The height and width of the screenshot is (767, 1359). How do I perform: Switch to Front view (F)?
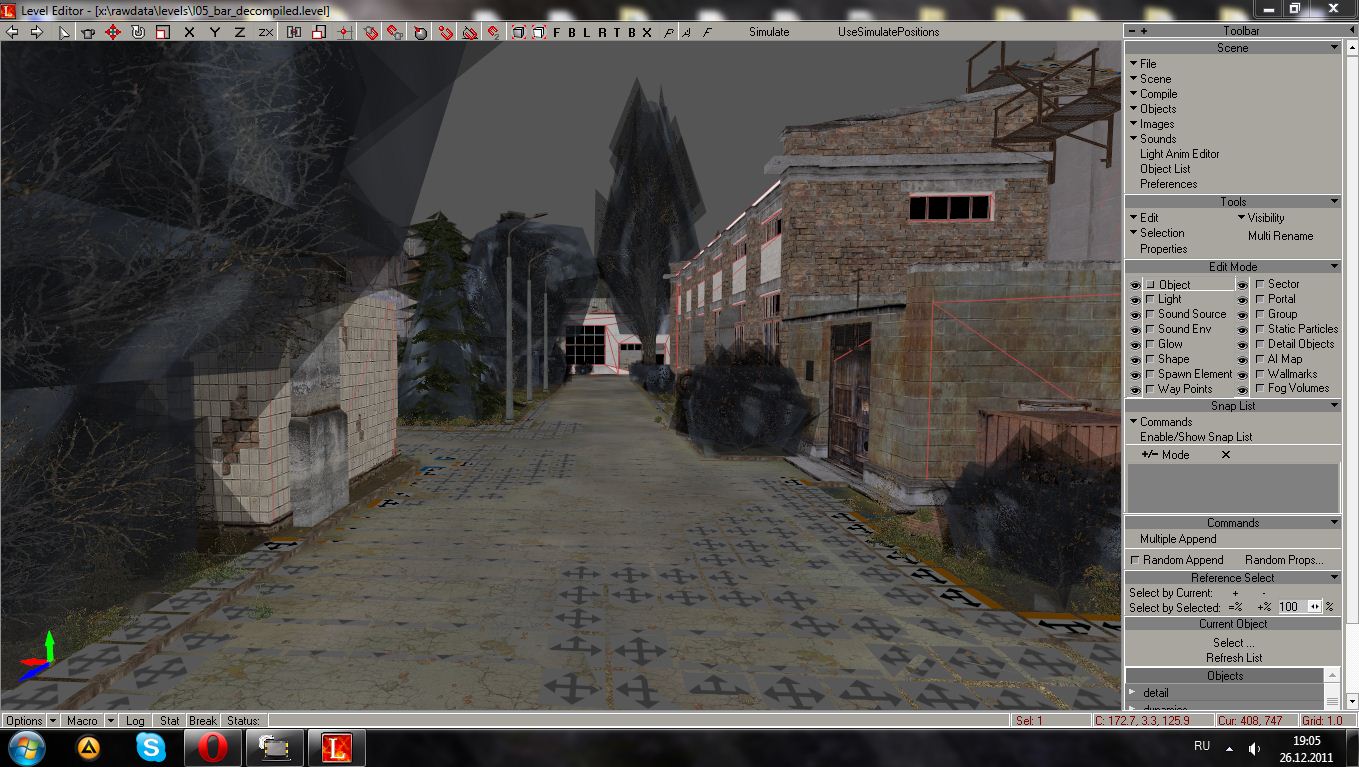[x=557, y=32]
